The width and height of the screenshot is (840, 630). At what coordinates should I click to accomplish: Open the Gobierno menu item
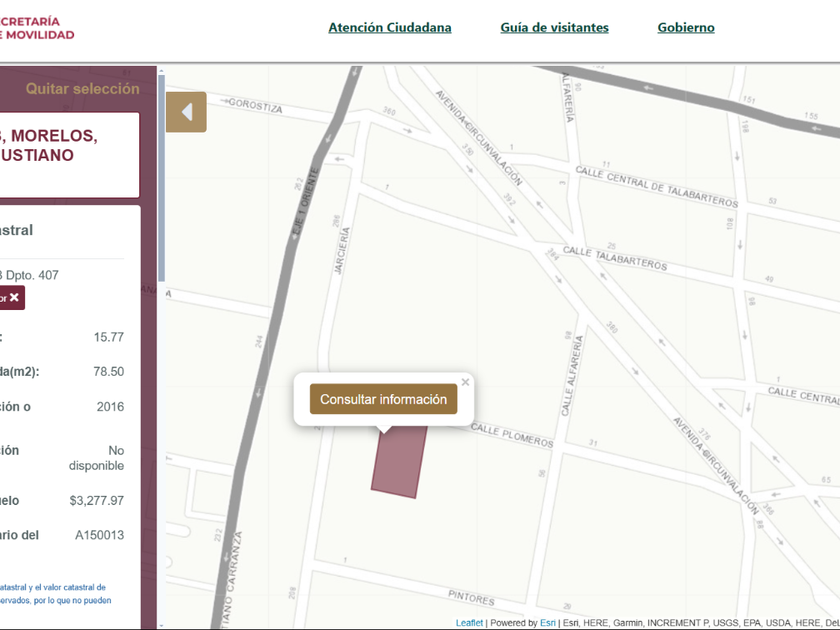[x=685, y=28]
